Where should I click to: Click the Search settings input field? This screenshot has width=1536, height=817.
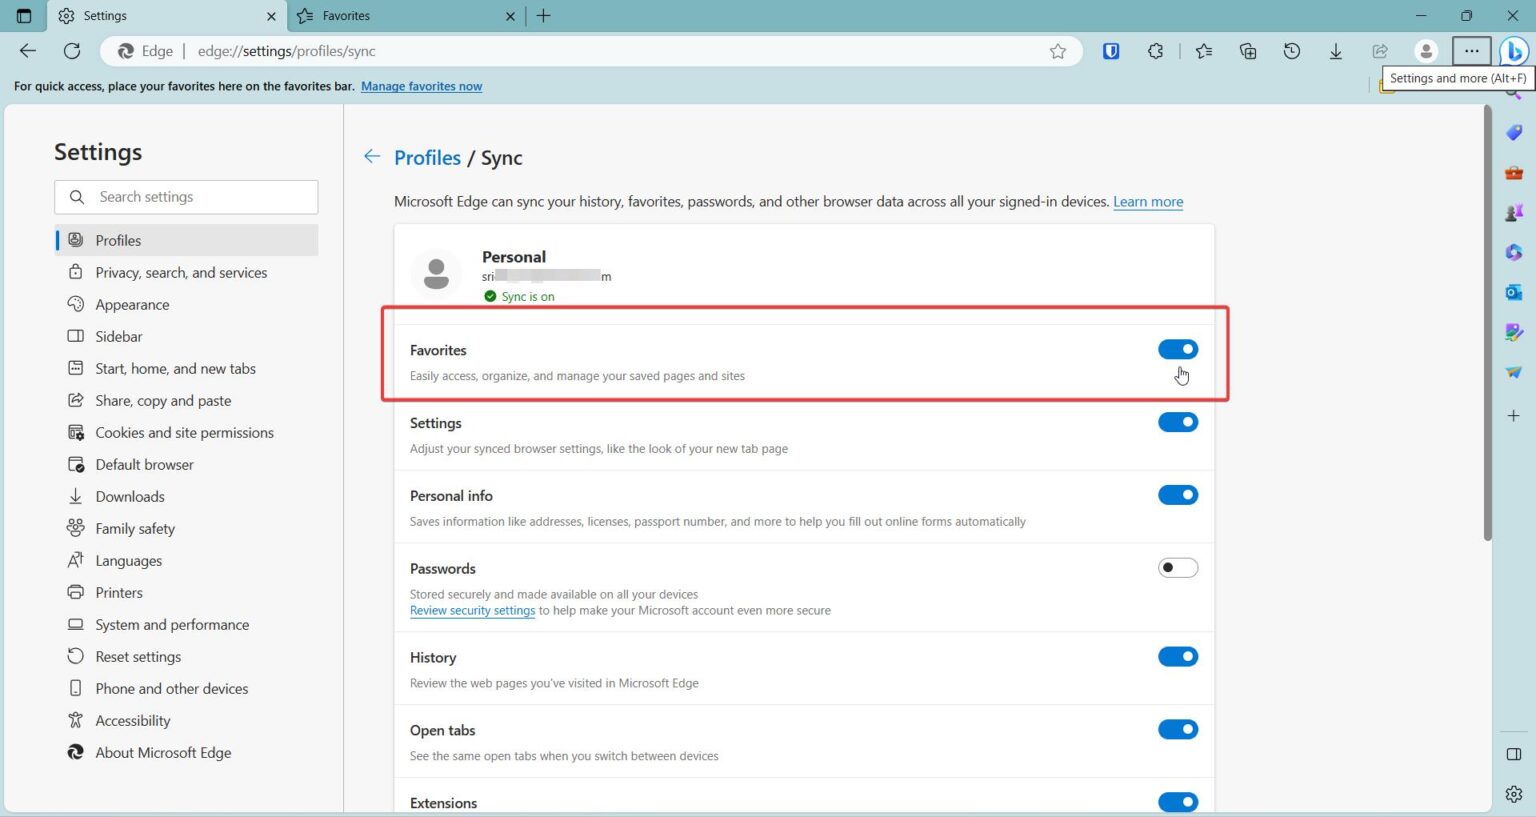(x=186, y=197)
